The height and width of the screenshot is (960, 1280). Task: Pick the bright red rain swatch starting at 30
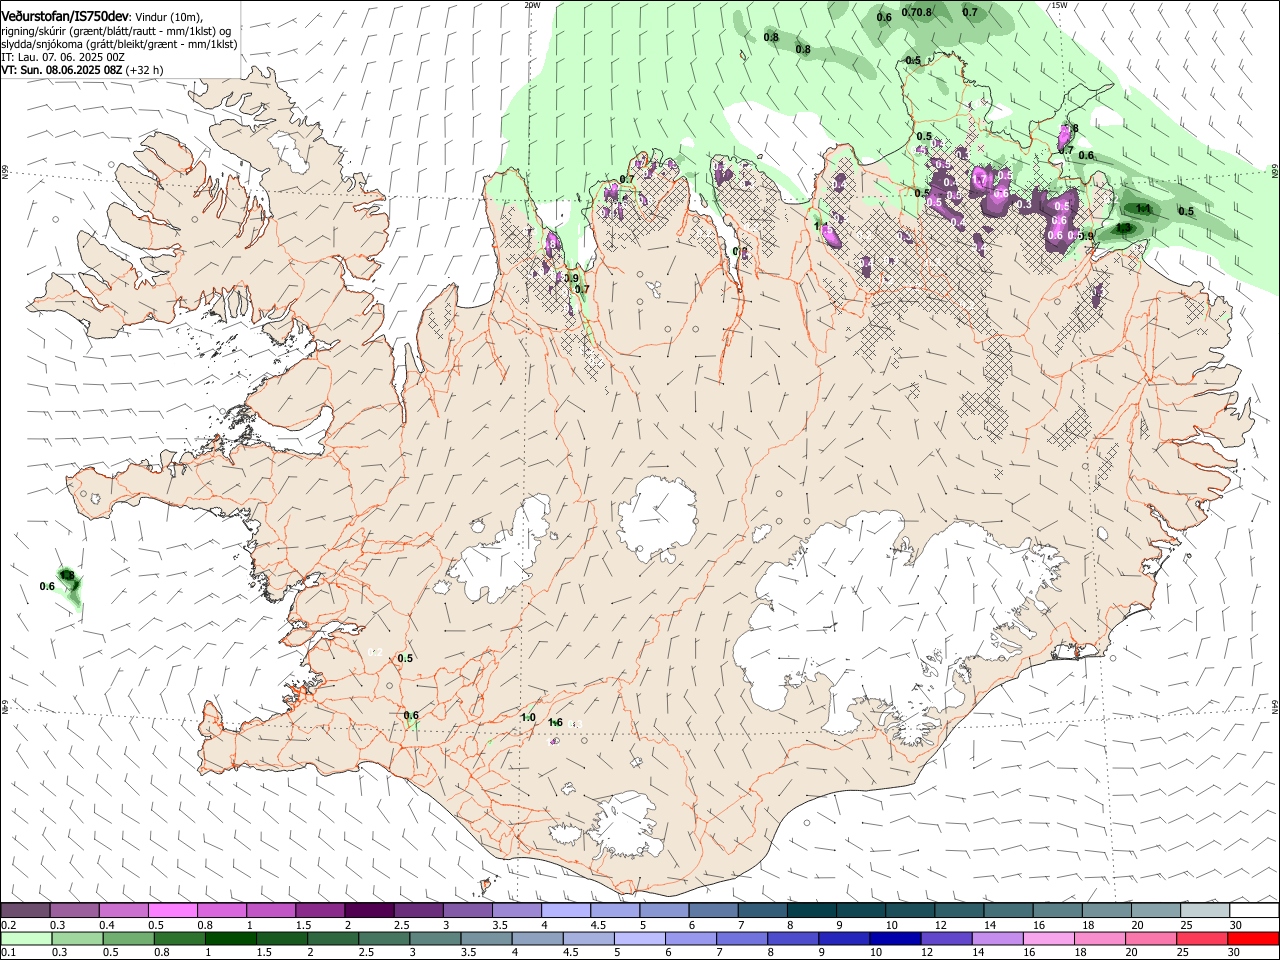(1254, 939)
